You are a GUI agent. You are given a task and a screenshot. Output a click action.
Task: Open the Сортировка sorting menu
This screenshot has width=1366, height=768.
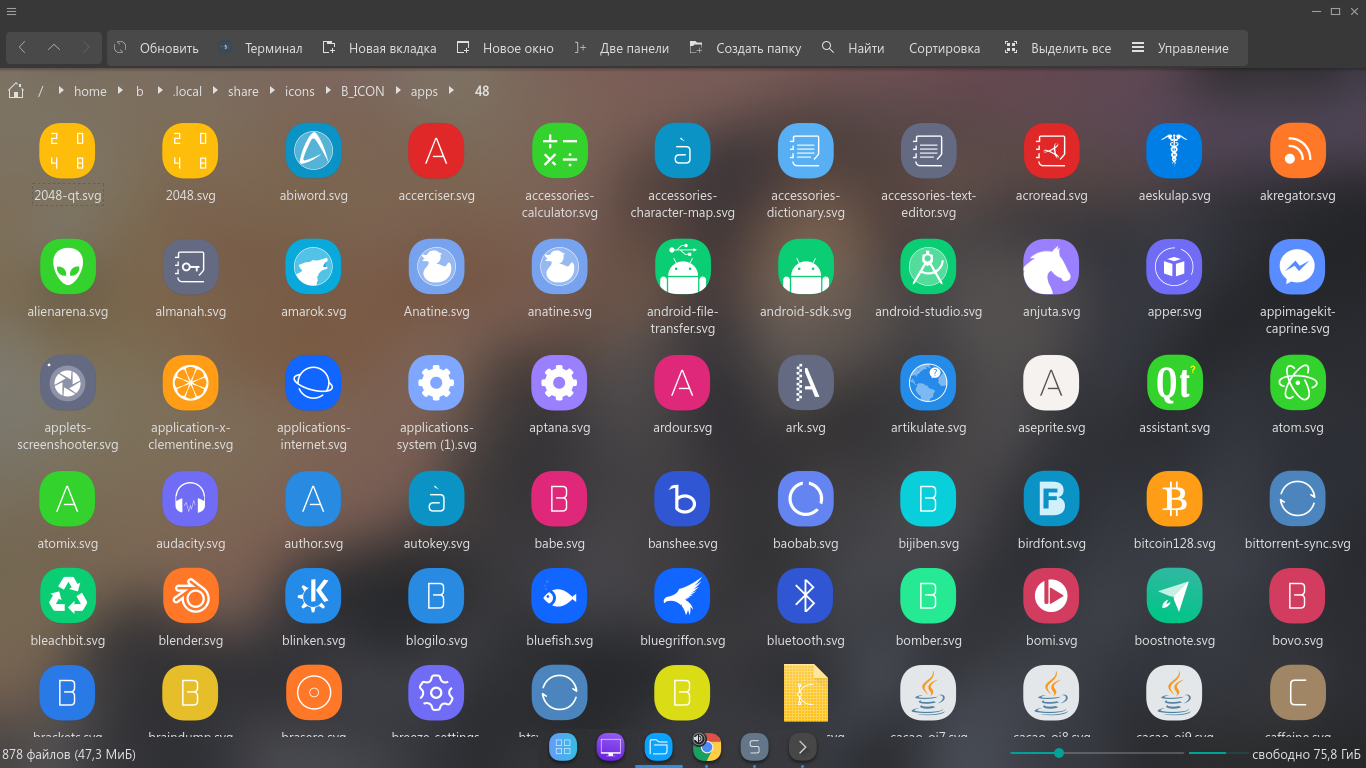[944, 48]
